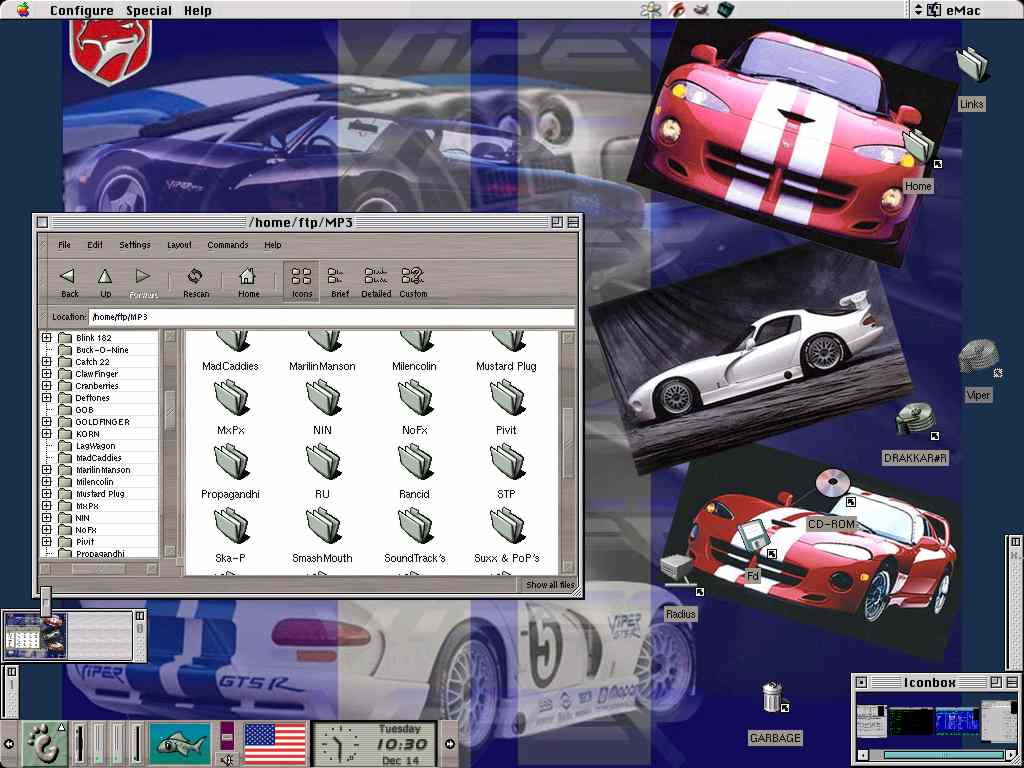Expand the Blink 182 tree node
This screenshot has height=768, width=1024.
point(47,338)
